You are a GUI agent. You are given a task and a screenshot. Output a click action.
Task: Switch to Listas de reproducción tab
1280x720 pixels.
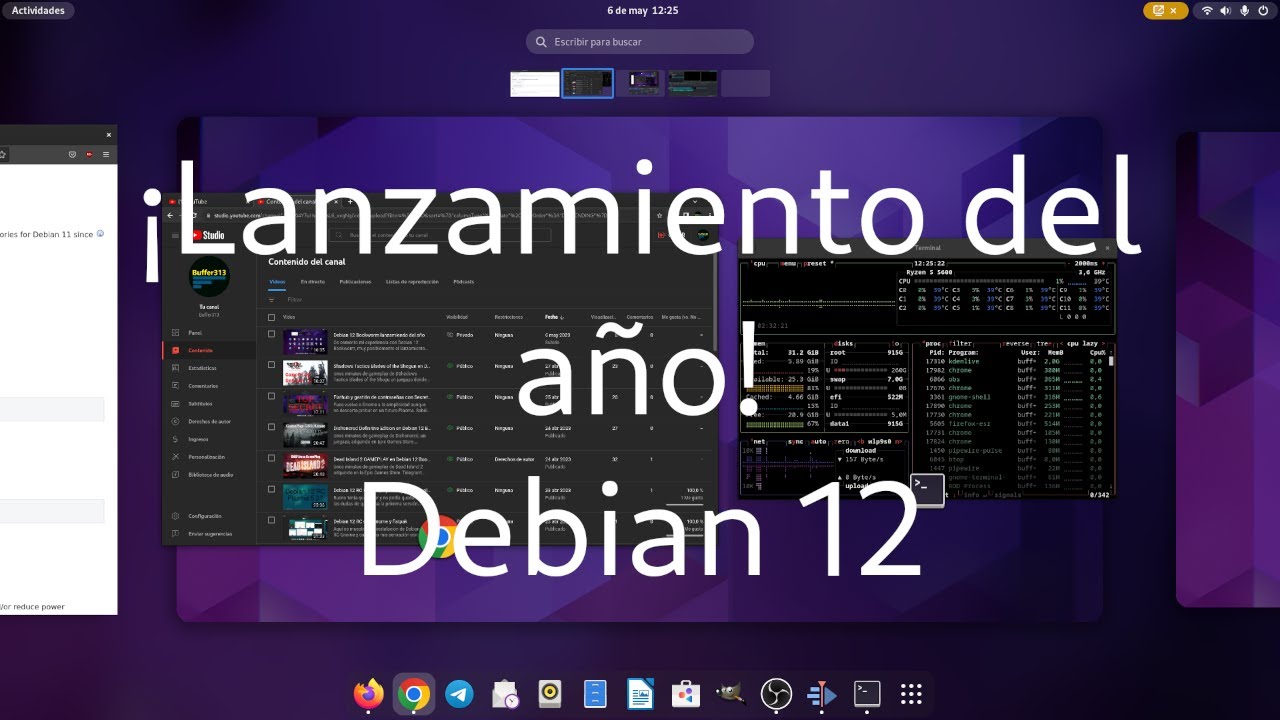(413, 282)
